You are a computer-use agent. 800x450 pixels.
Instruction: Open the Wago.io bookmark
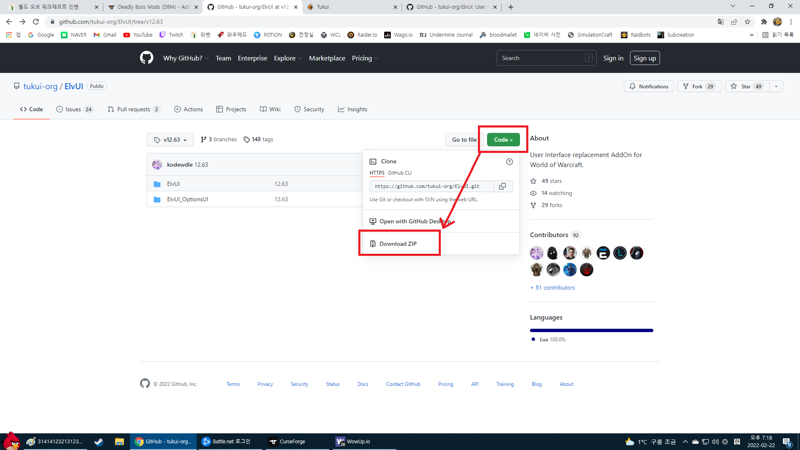(398, 35)
